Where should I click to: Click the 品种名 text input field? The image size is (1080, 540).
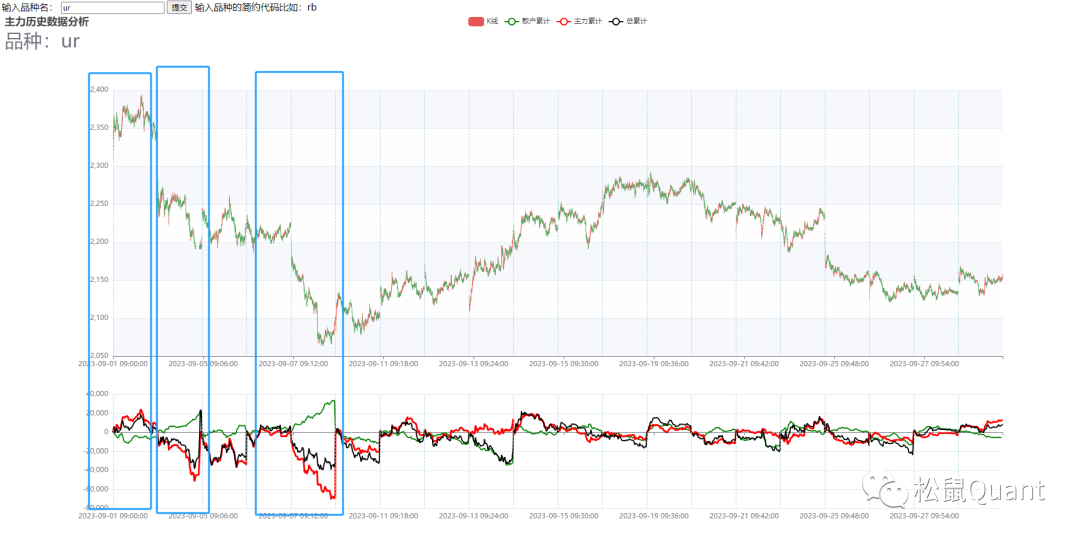coord(112,7)
